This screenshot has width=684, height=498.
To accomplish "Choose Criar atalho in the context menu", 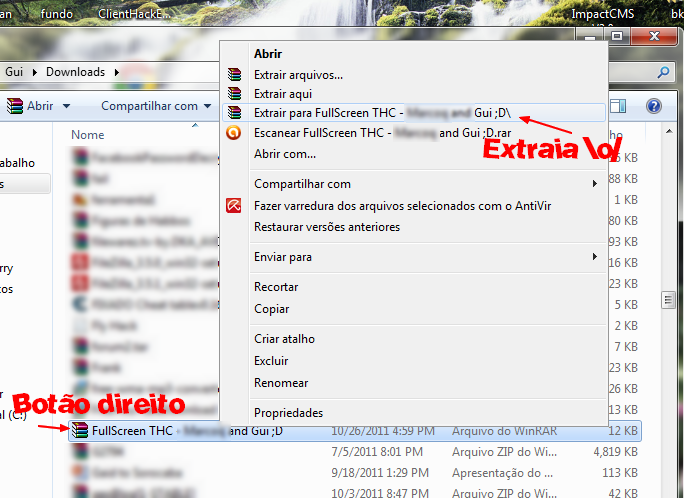I will click(284, 339).
